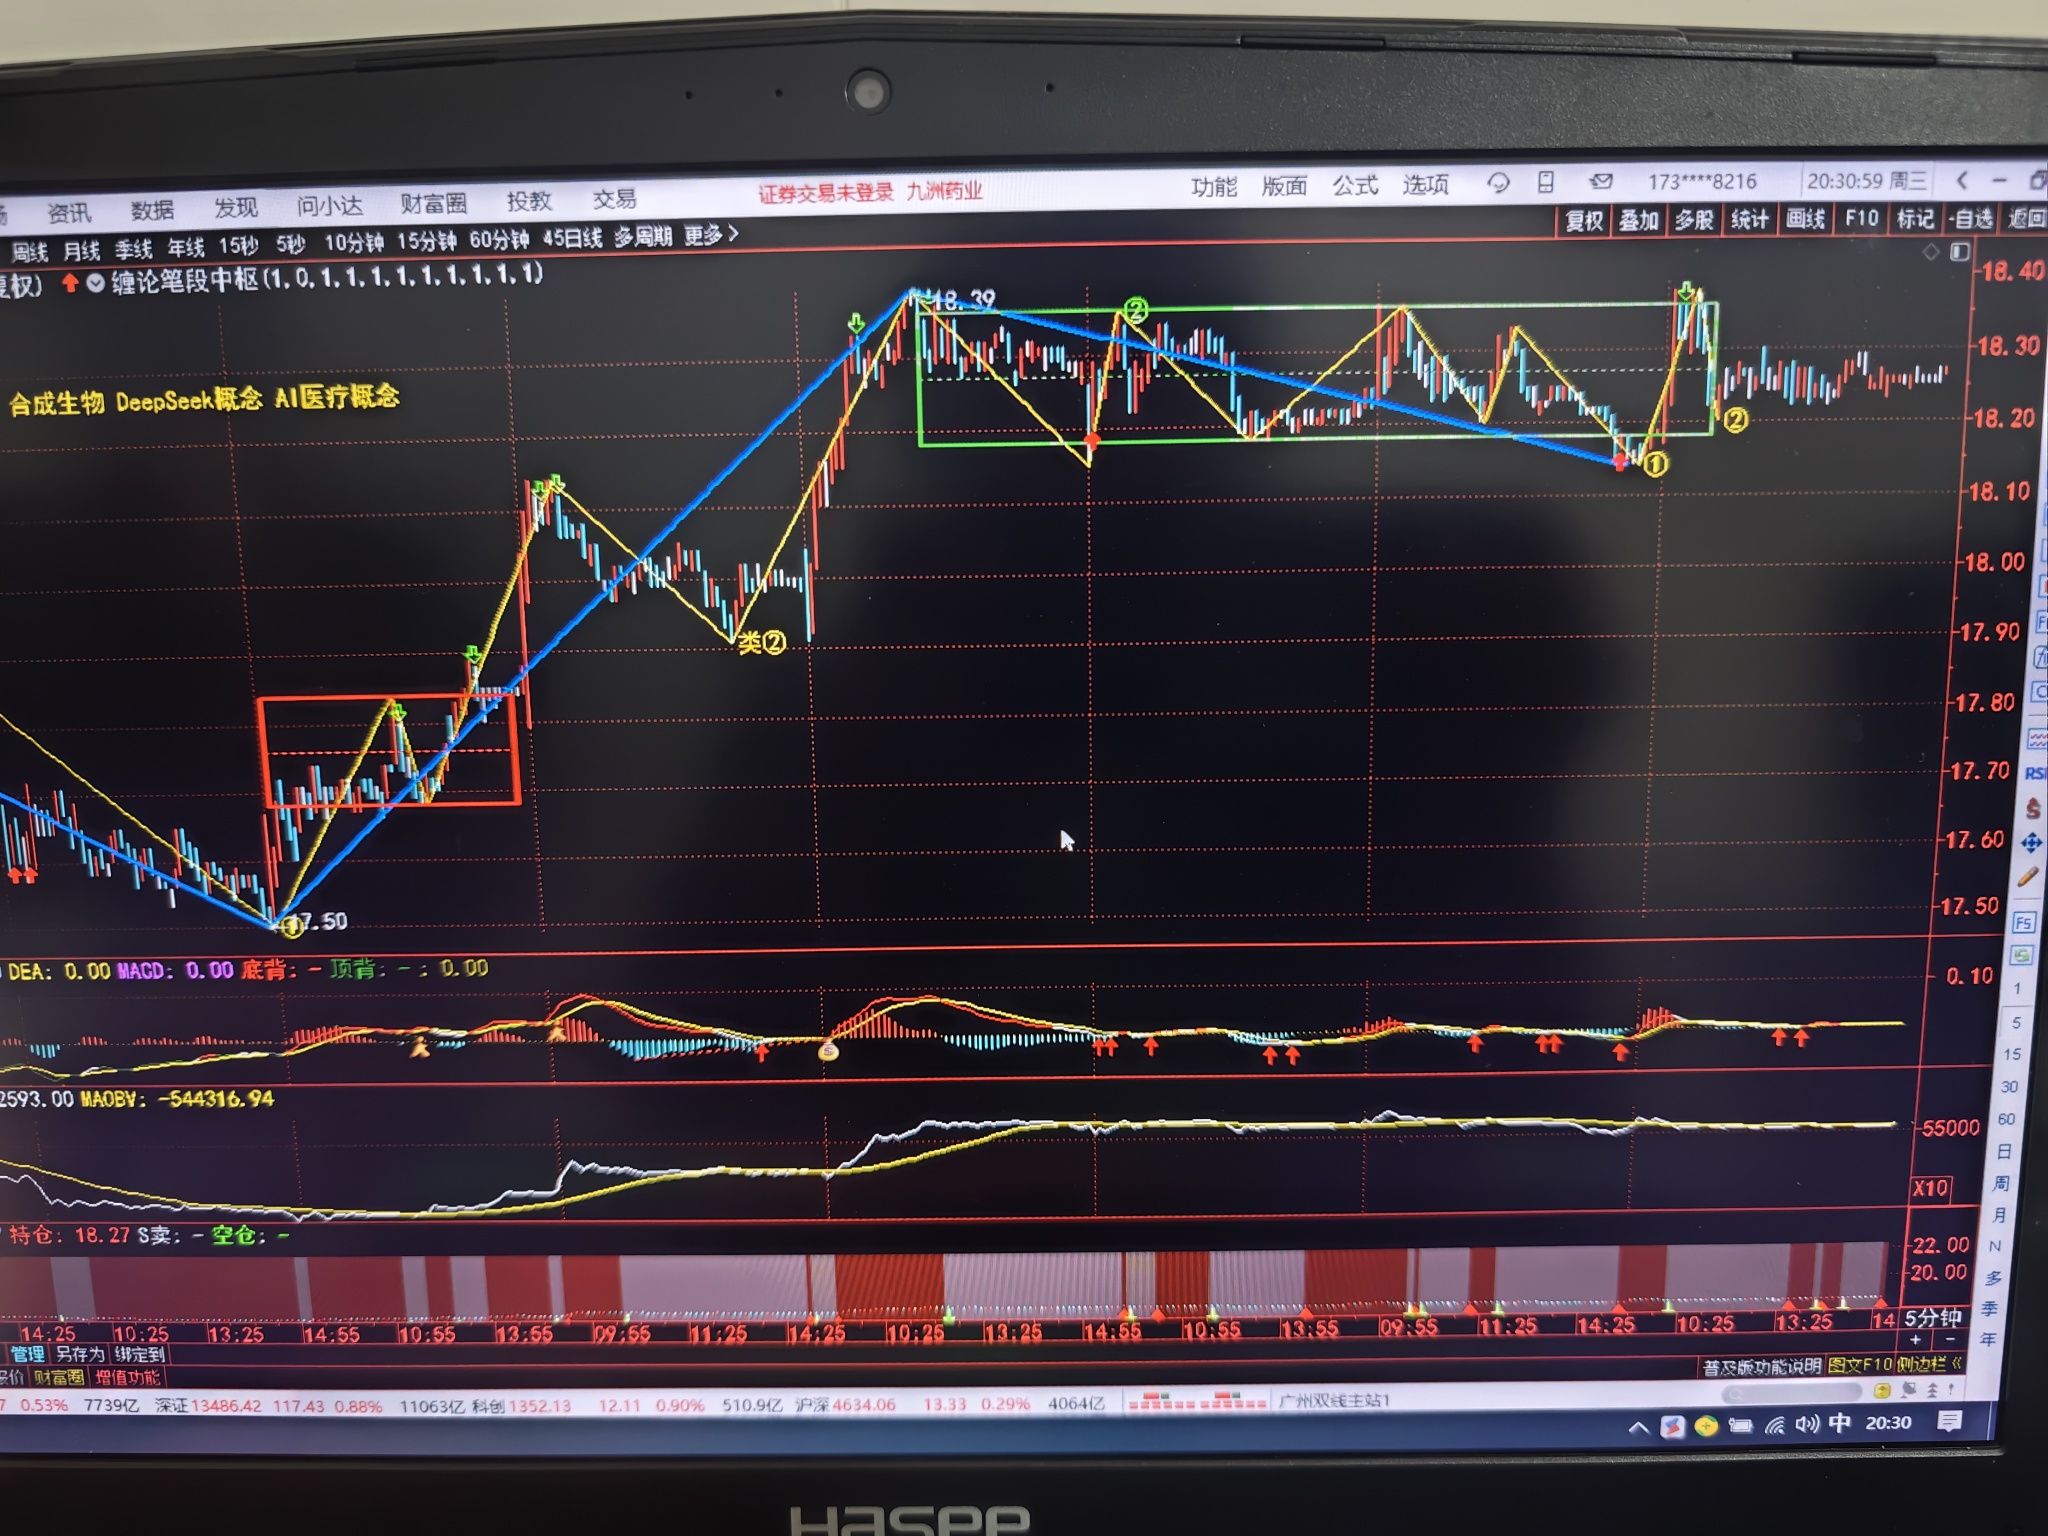The width and height of the screenshot is (2048, 1536).
Task: Open the Windows notification center icon
Action: point(1949,1421)
